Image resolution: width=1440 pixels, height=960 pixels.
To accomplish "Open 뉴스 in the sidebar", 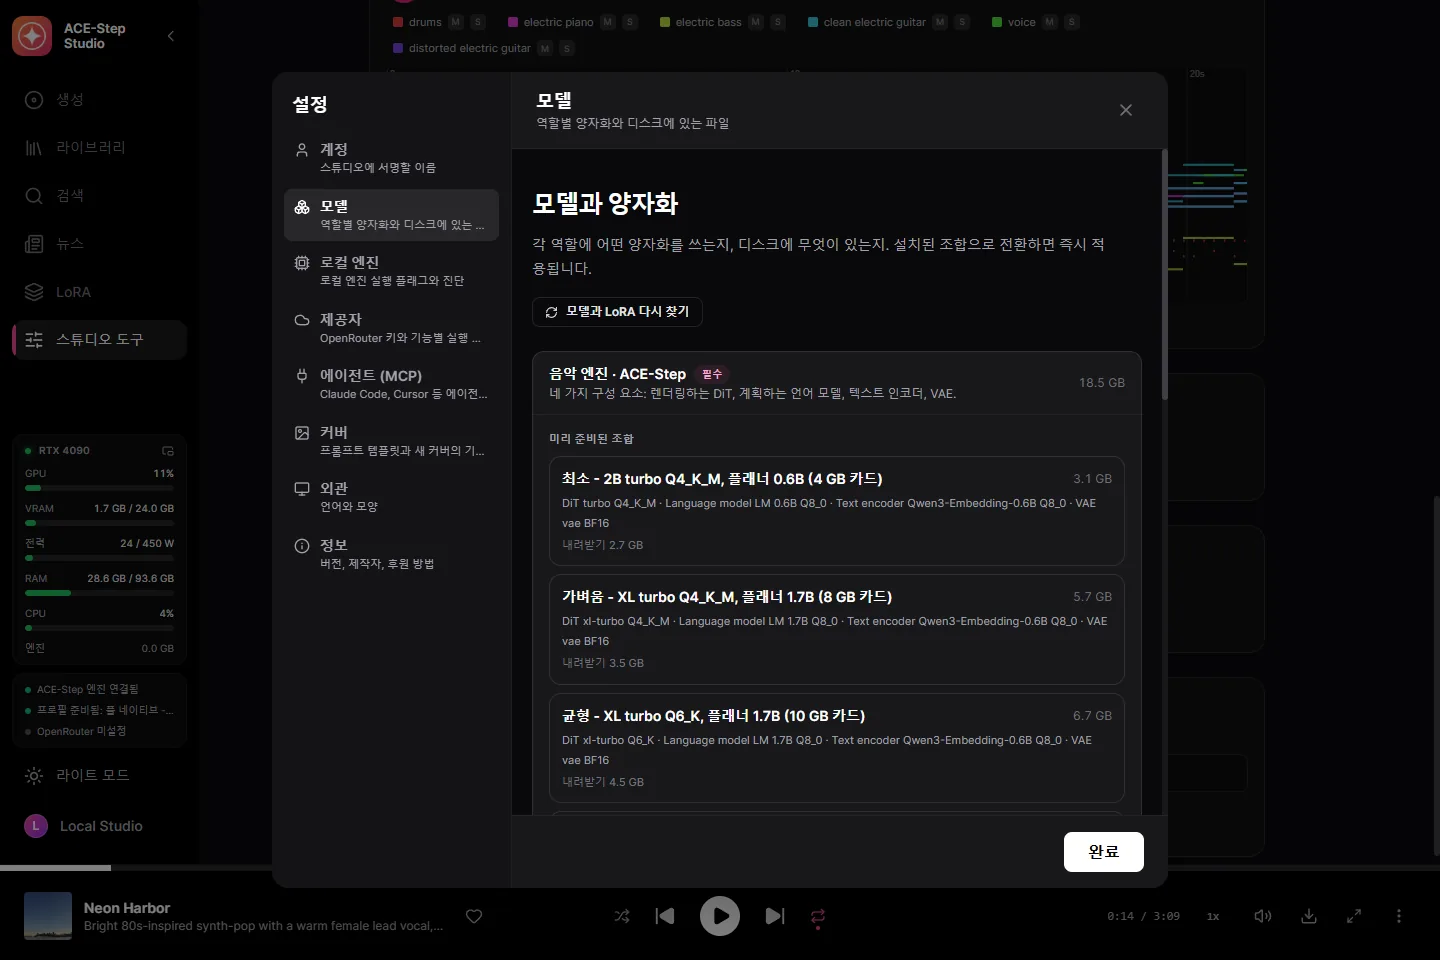I will click(x=99, y=243).
